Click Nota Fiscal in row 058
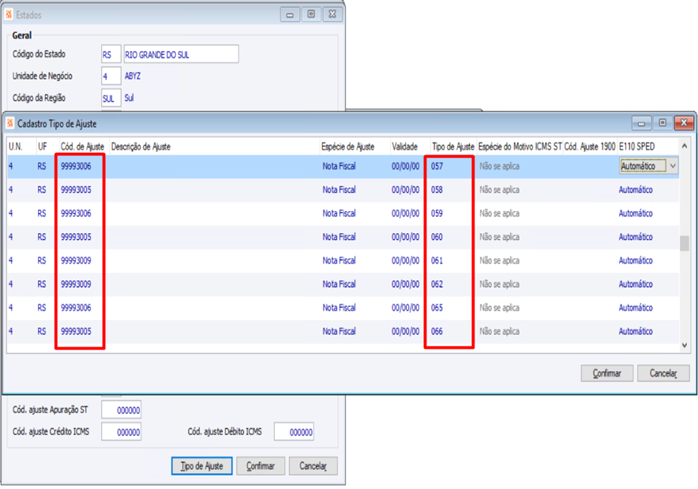 click(339, 190)
